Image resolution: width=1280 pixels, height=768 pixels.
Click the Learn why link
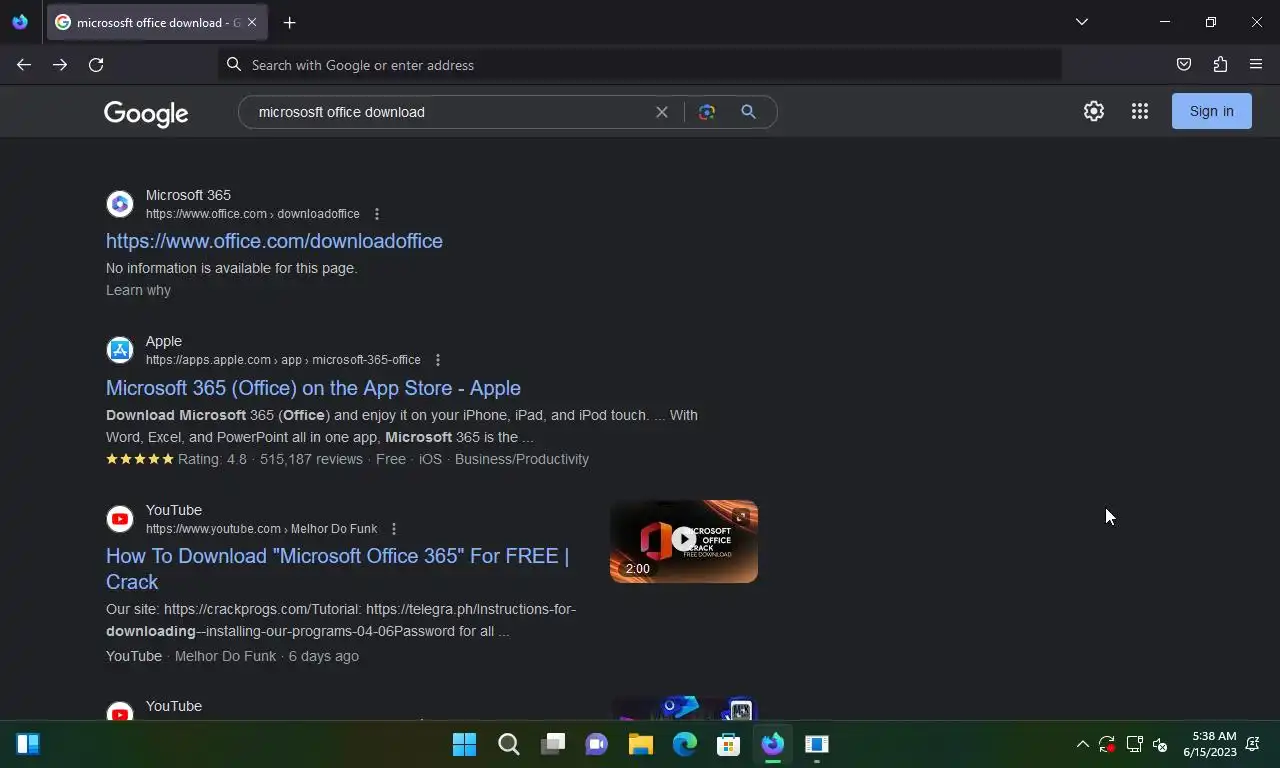click(x=138, y=290)
